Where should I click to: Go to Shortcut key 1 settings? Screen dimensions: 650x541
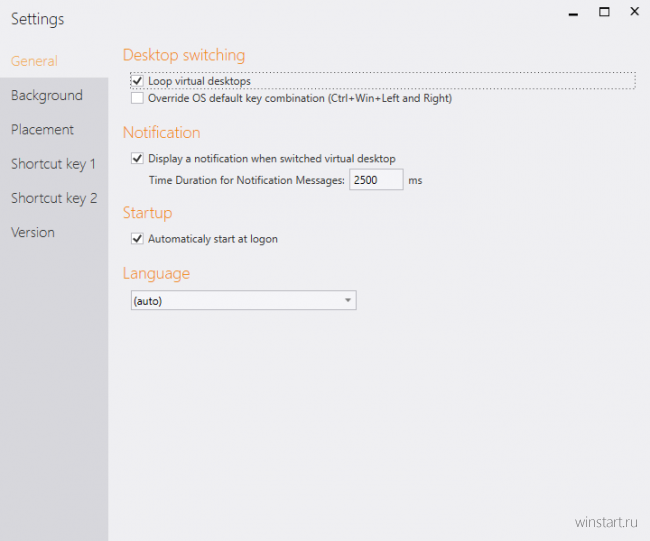pos(53,164)
